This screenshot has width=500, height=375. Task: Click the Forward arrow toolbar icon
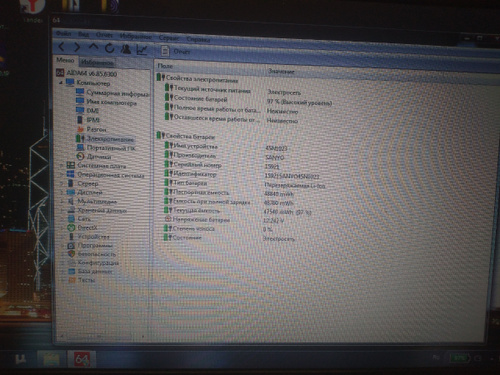(77, 47)
